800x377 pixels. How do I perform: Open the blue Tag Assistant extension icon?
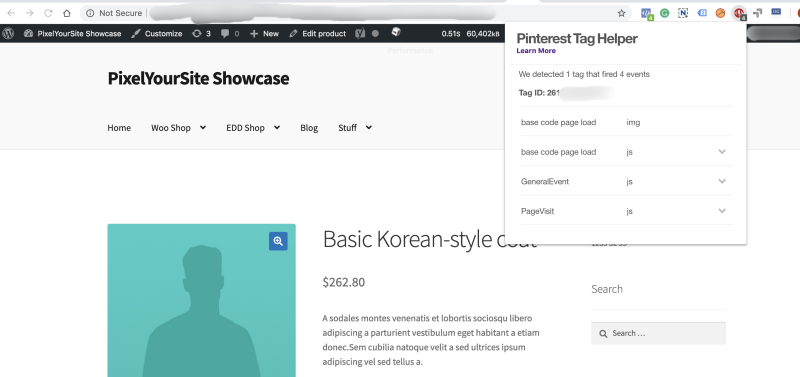pyautogui.click(x=702, y=13)
